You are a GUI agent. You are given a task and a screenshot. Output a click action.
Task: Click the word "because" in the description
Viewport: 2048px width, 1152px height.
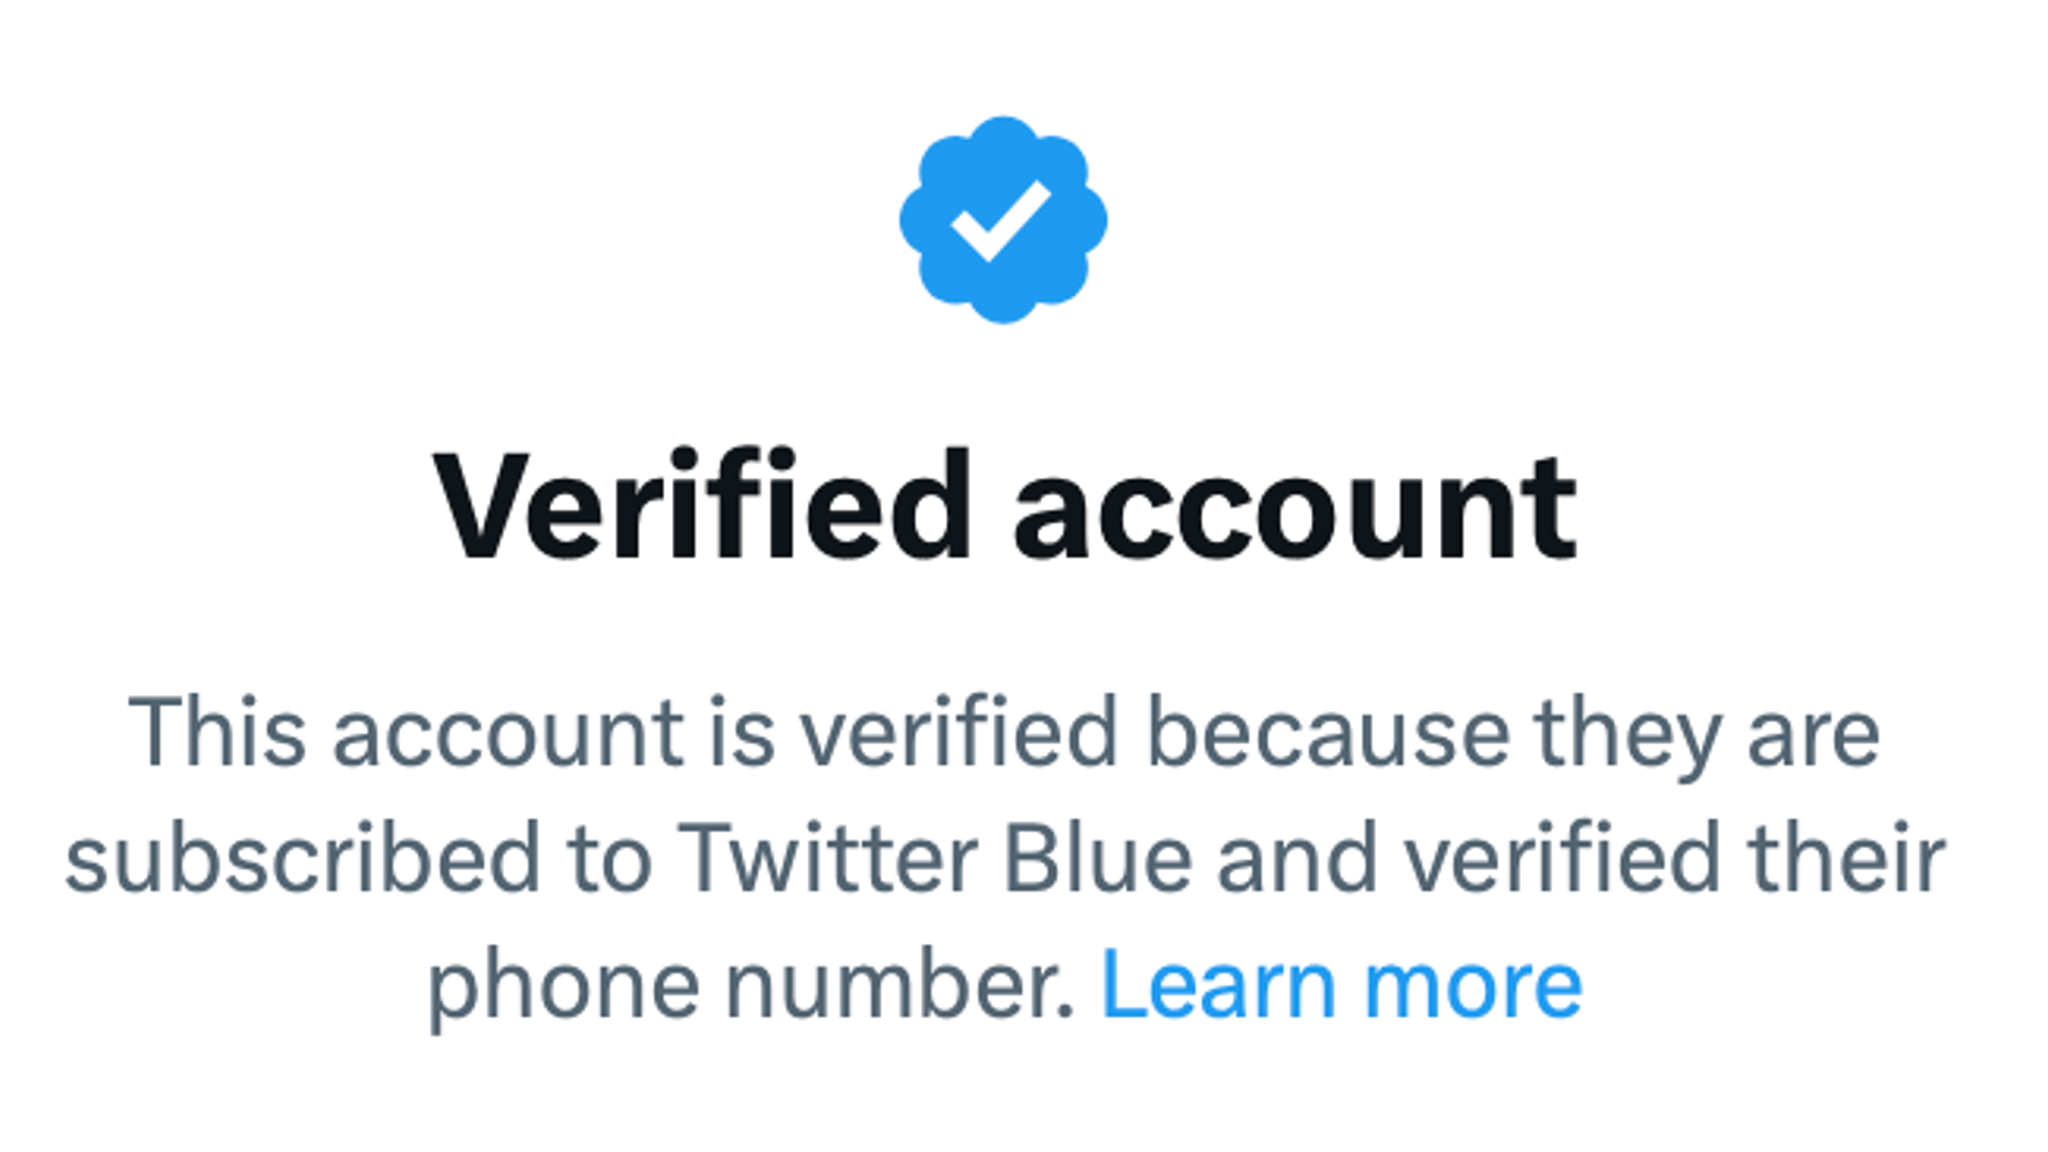click(1328, 733)
